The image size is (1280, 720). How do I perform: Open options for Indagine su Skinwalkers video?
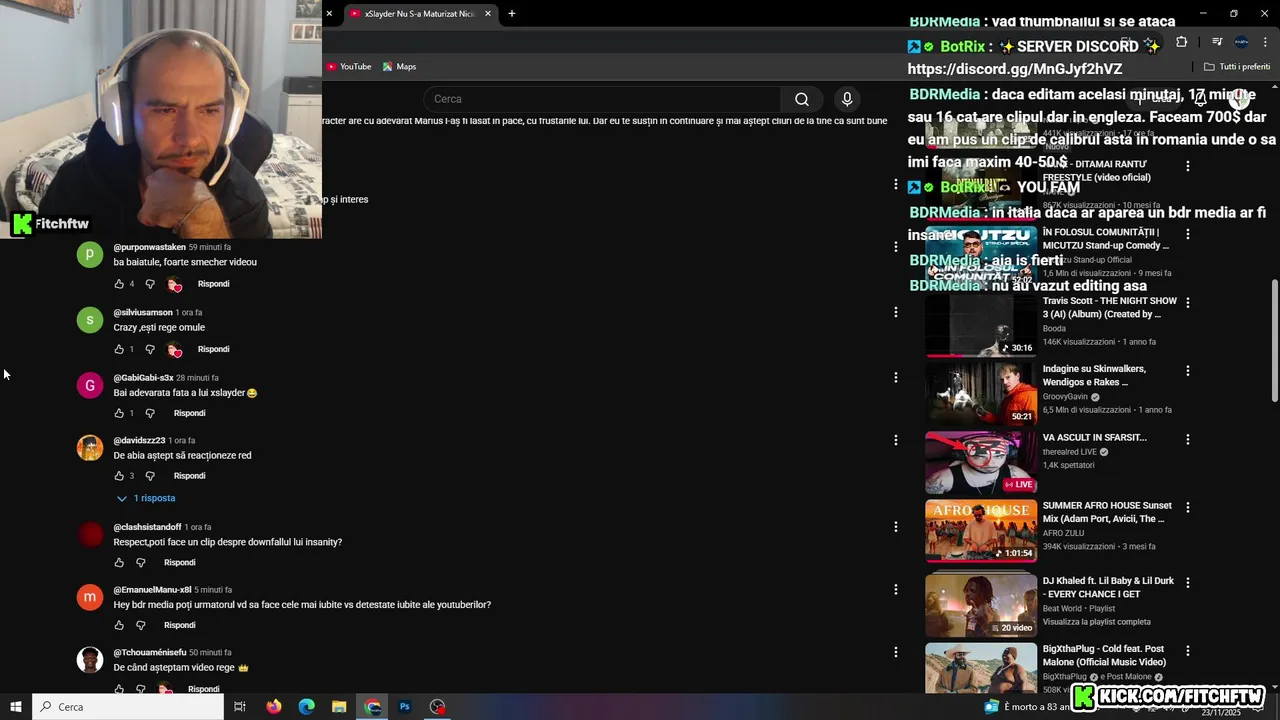[1188, 370]
